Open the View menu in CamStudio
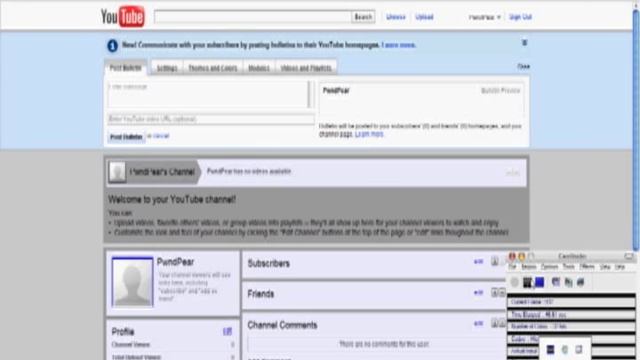640x360 pixels. [605, 267]
